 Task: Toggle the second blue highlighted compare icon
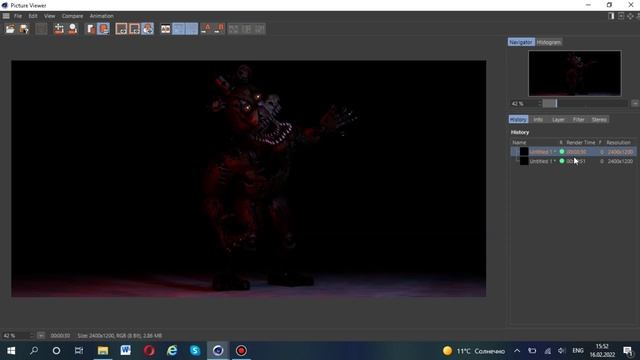pyautogui.click(x=192, y=29)
